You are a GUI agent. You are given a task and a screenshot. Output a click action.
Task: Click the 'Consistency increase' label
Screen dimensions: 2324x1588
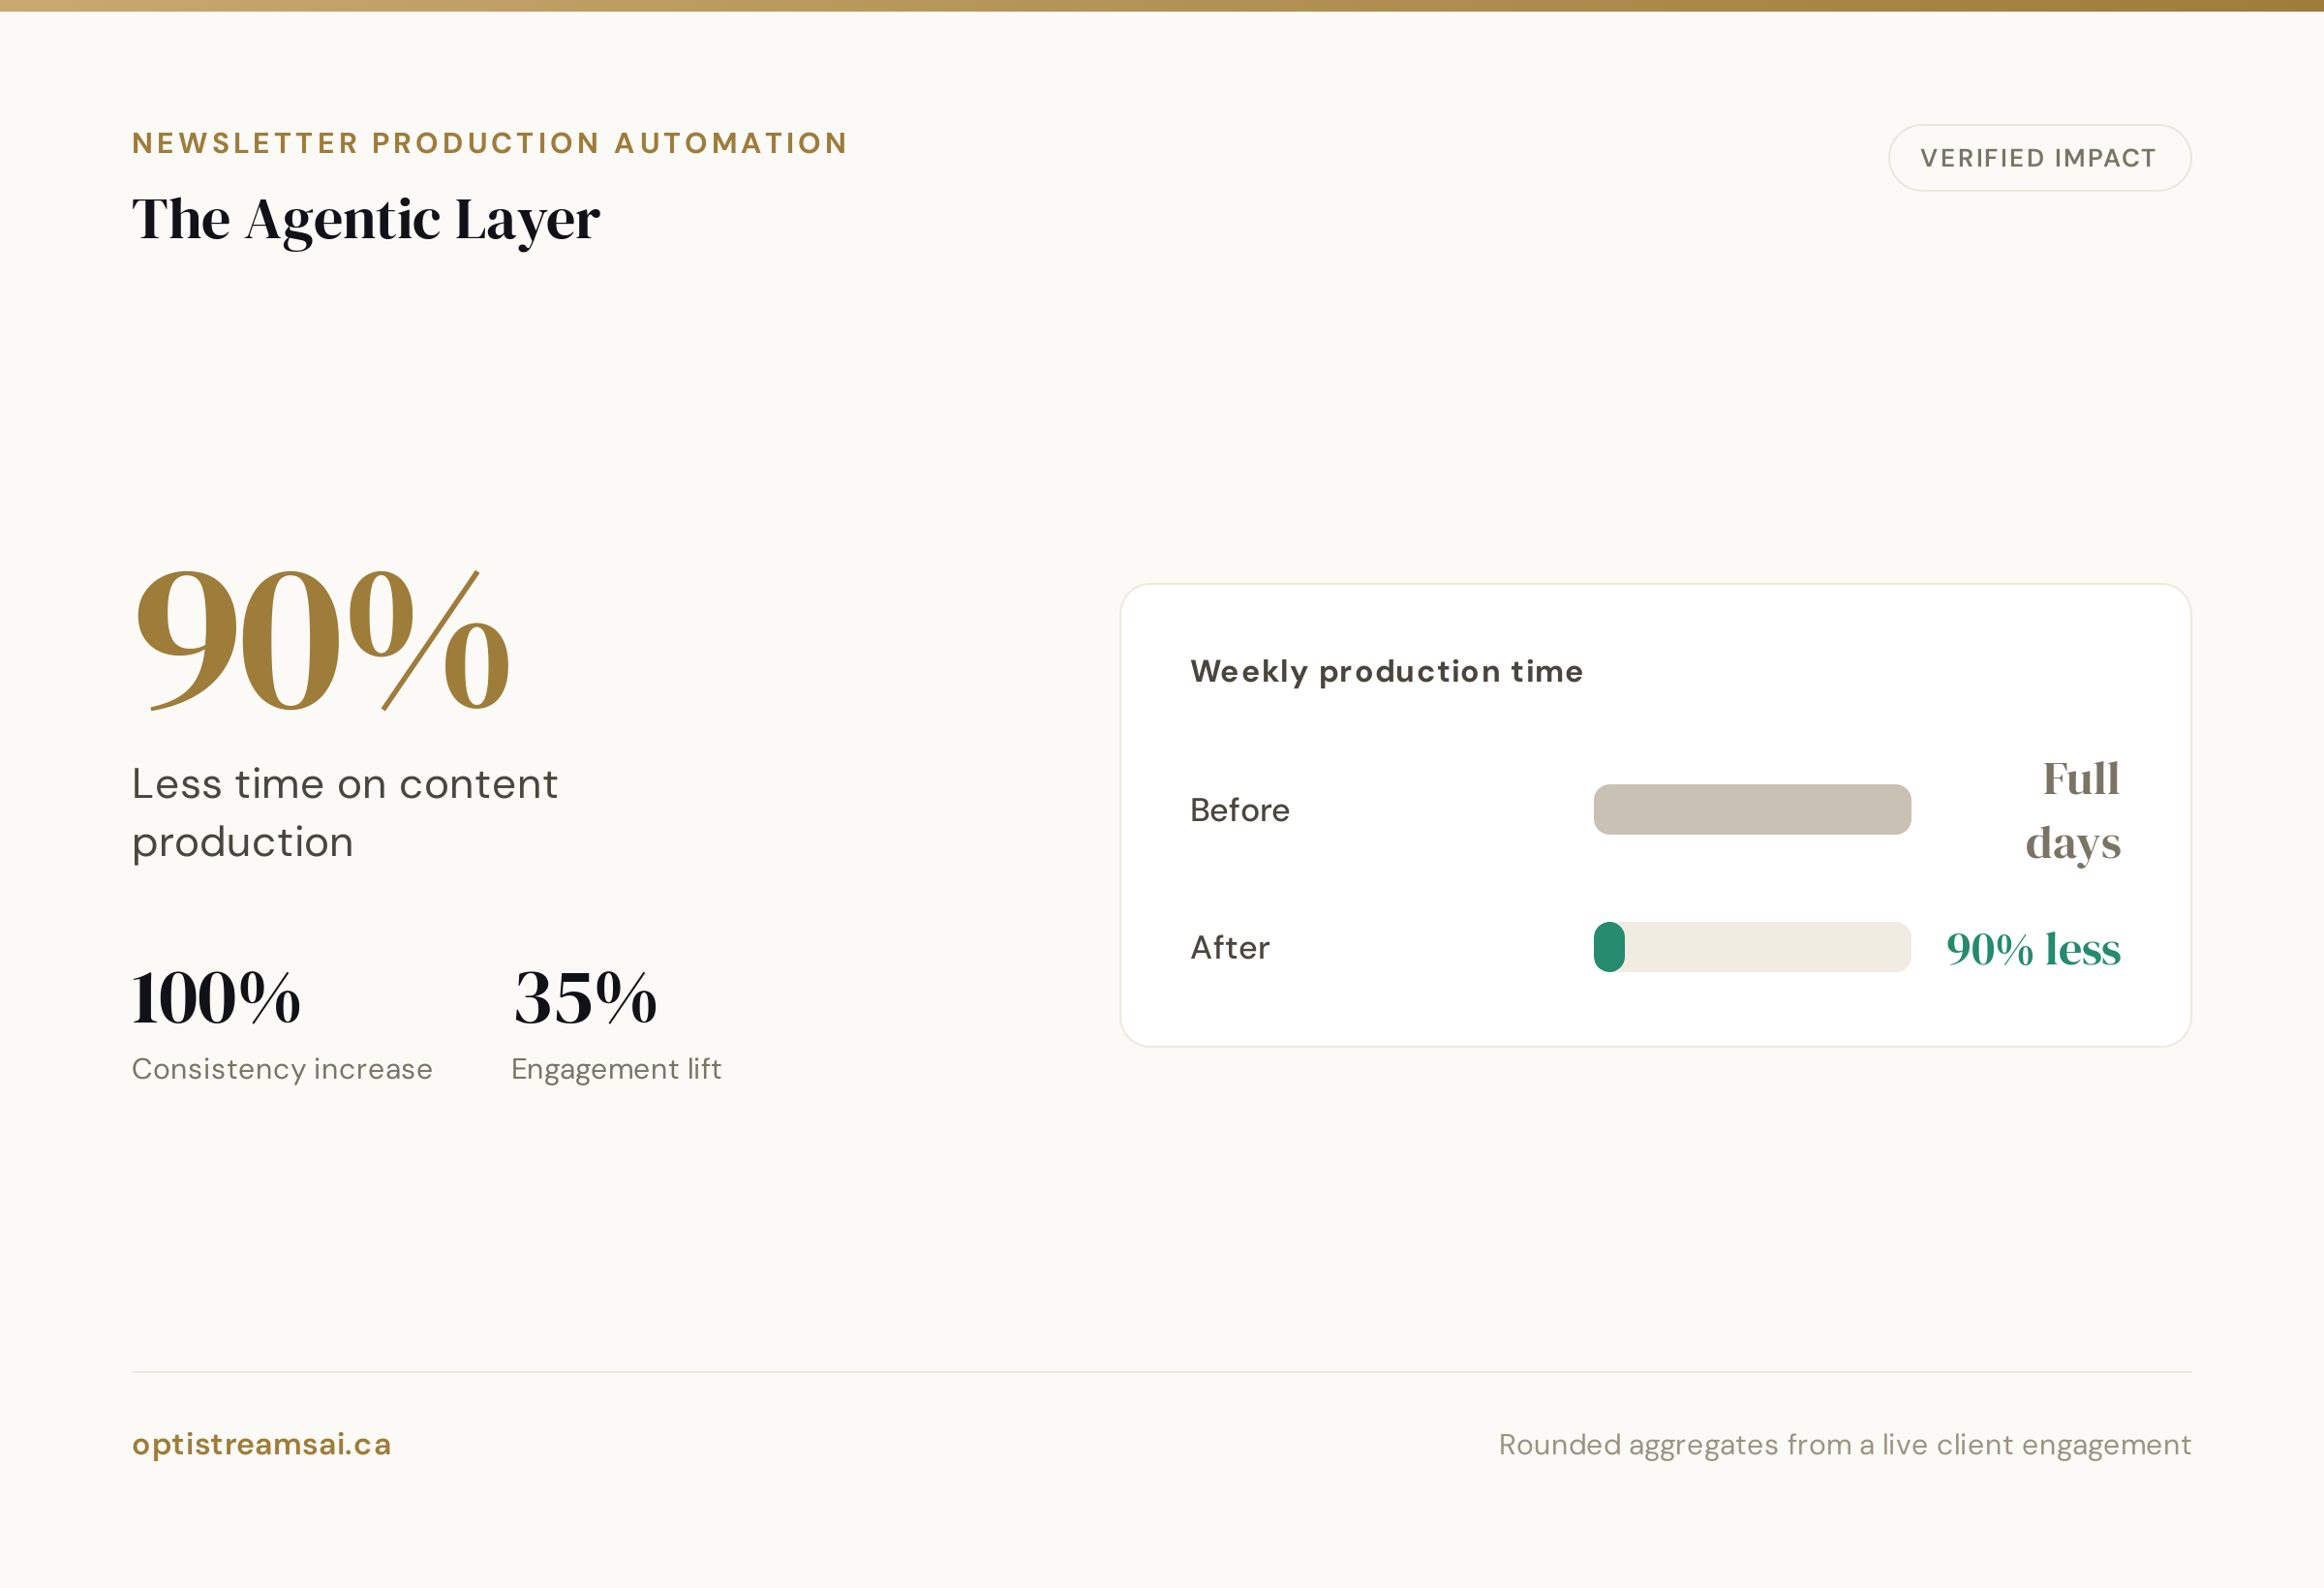[x=282, y=1069]
